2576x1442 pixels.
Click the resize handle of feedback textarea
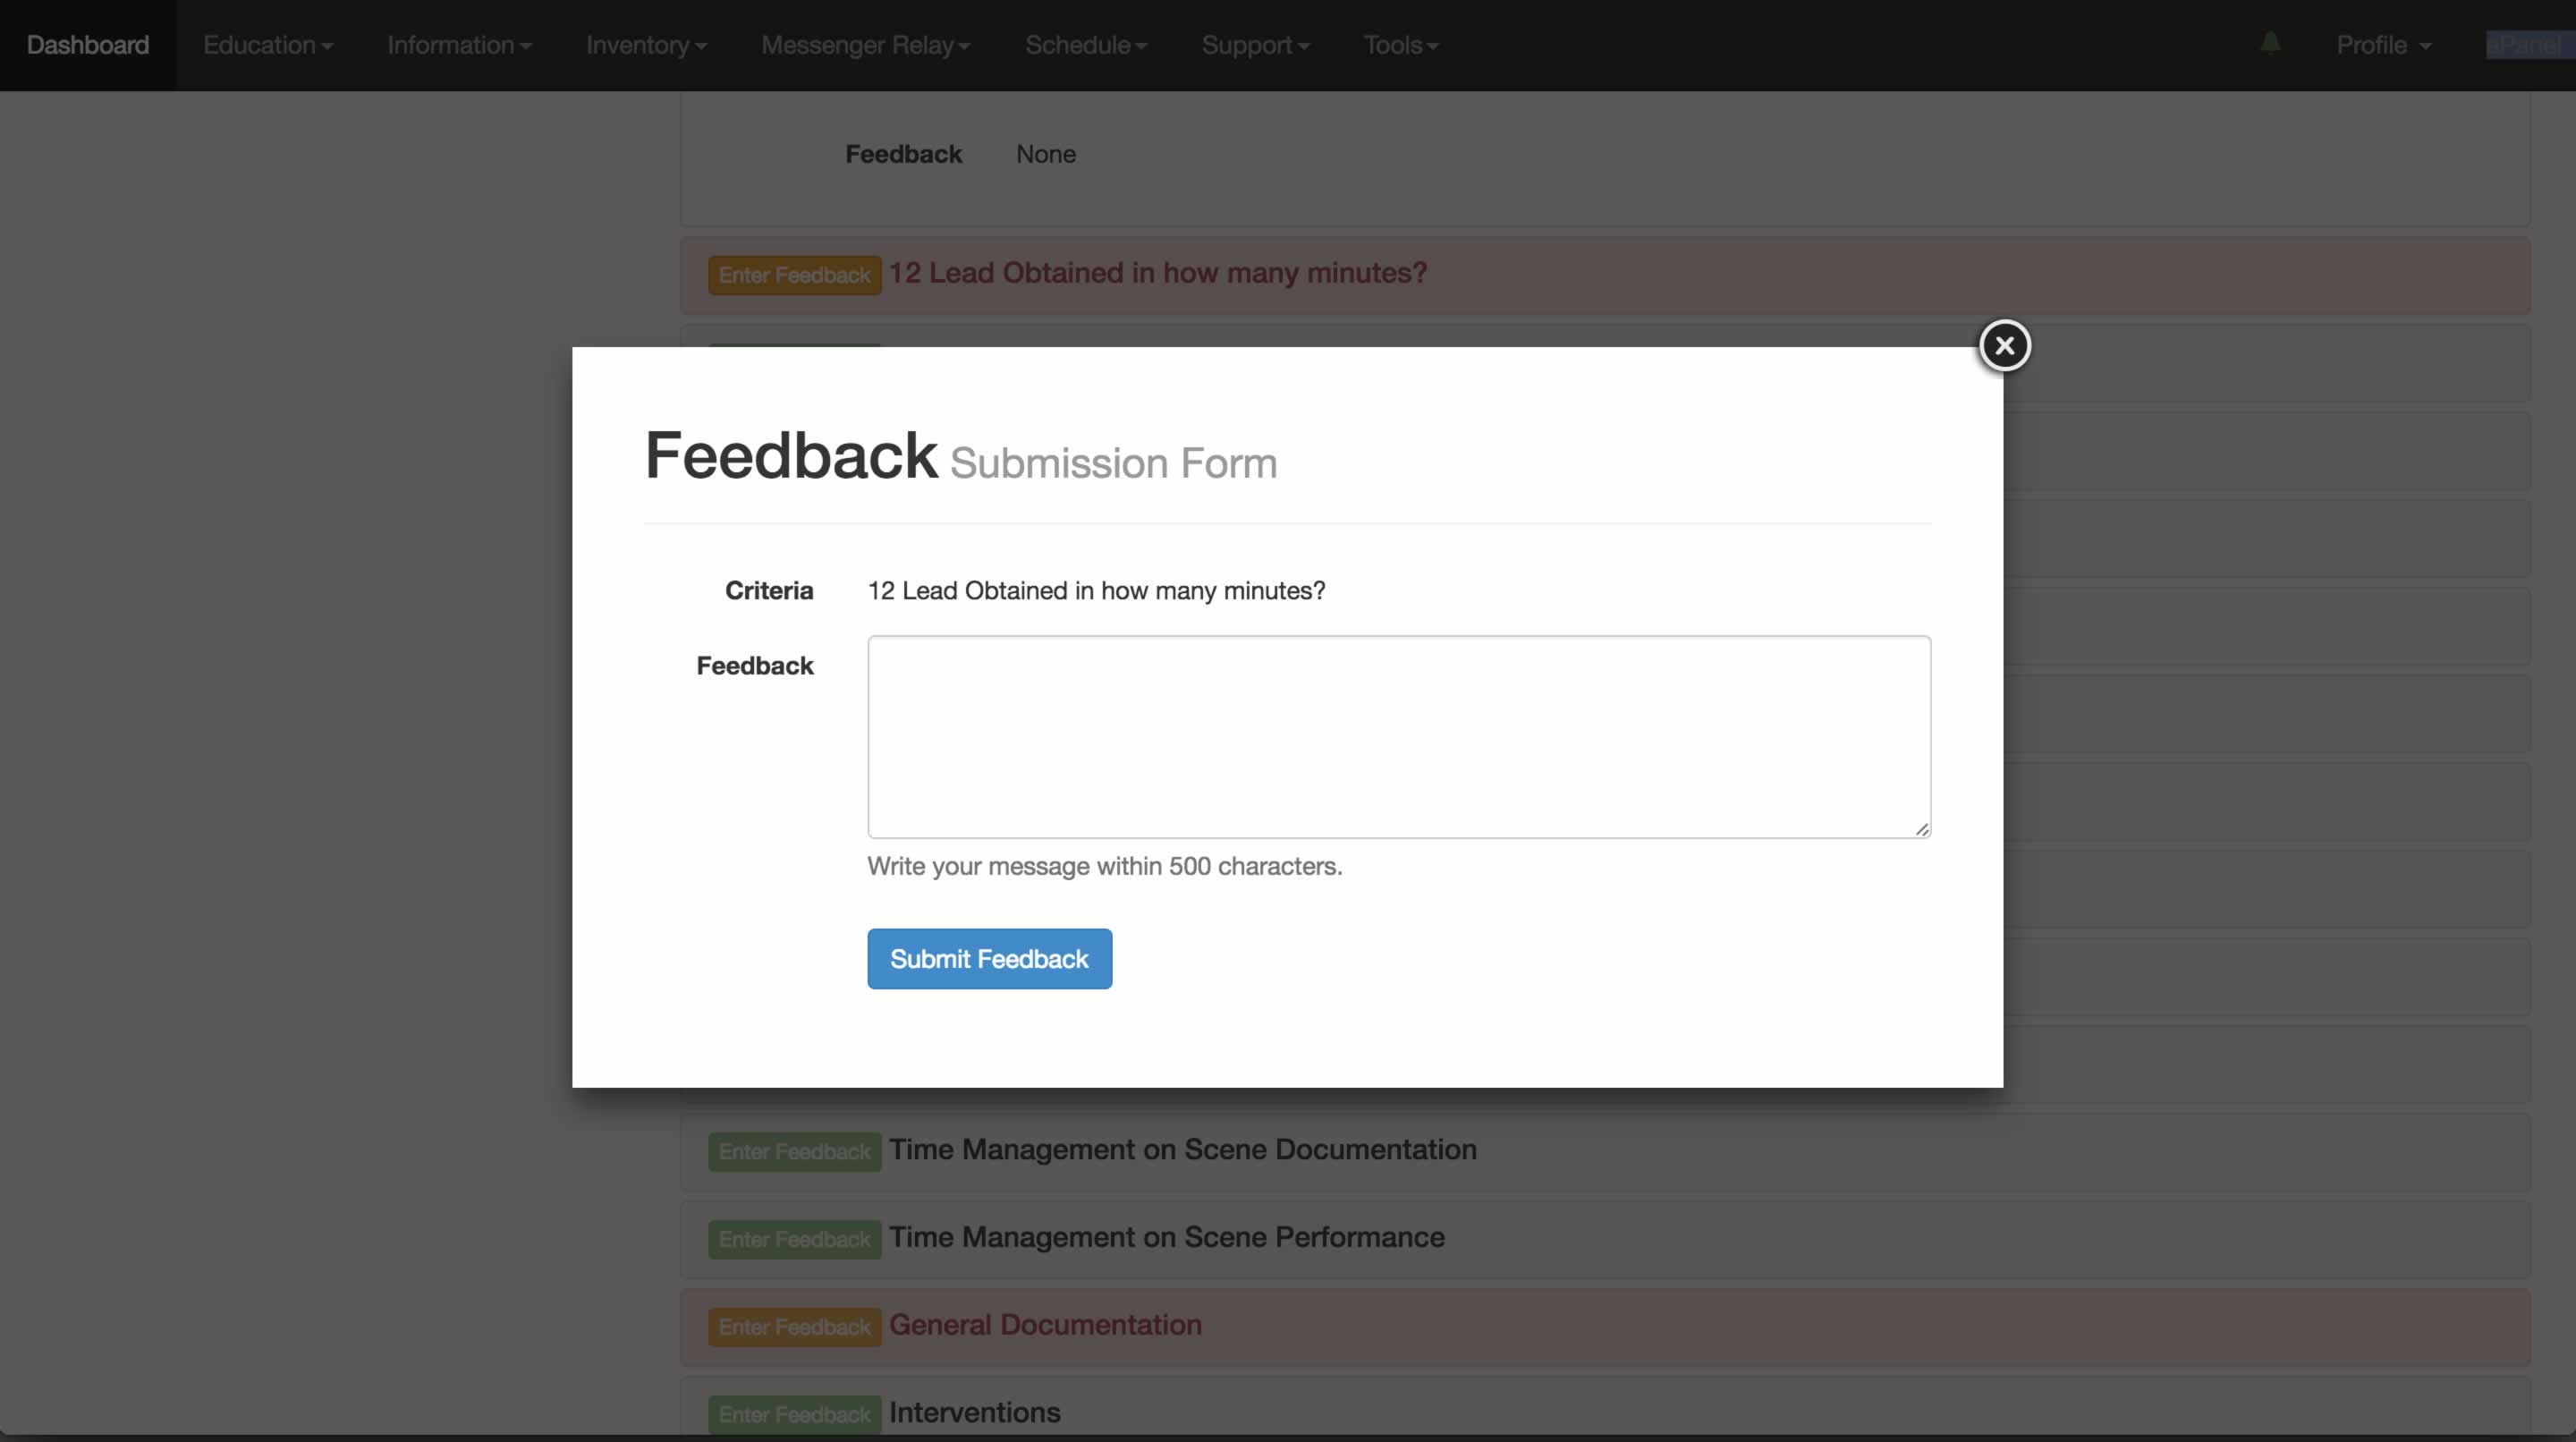[1922, 829]
